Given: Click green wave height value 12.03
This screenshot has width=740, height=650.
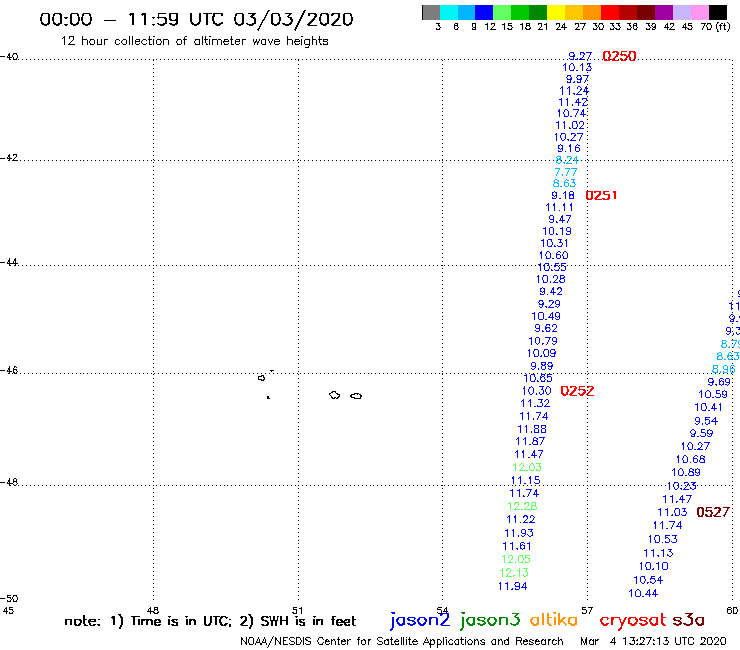Looking at the screenshot, I should [x=527, y=467].
